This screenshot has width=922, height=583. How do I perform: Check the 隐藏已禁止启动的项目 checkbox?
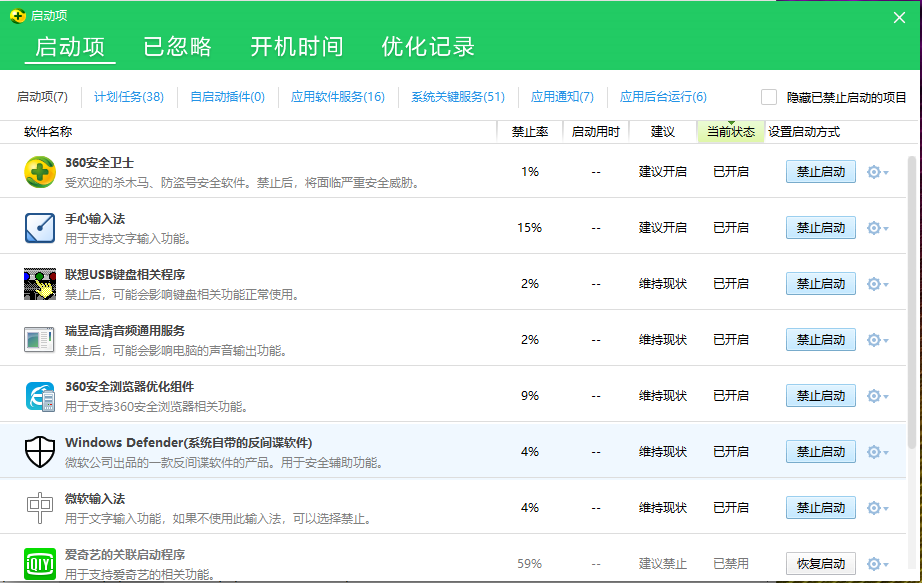point(769,97)
